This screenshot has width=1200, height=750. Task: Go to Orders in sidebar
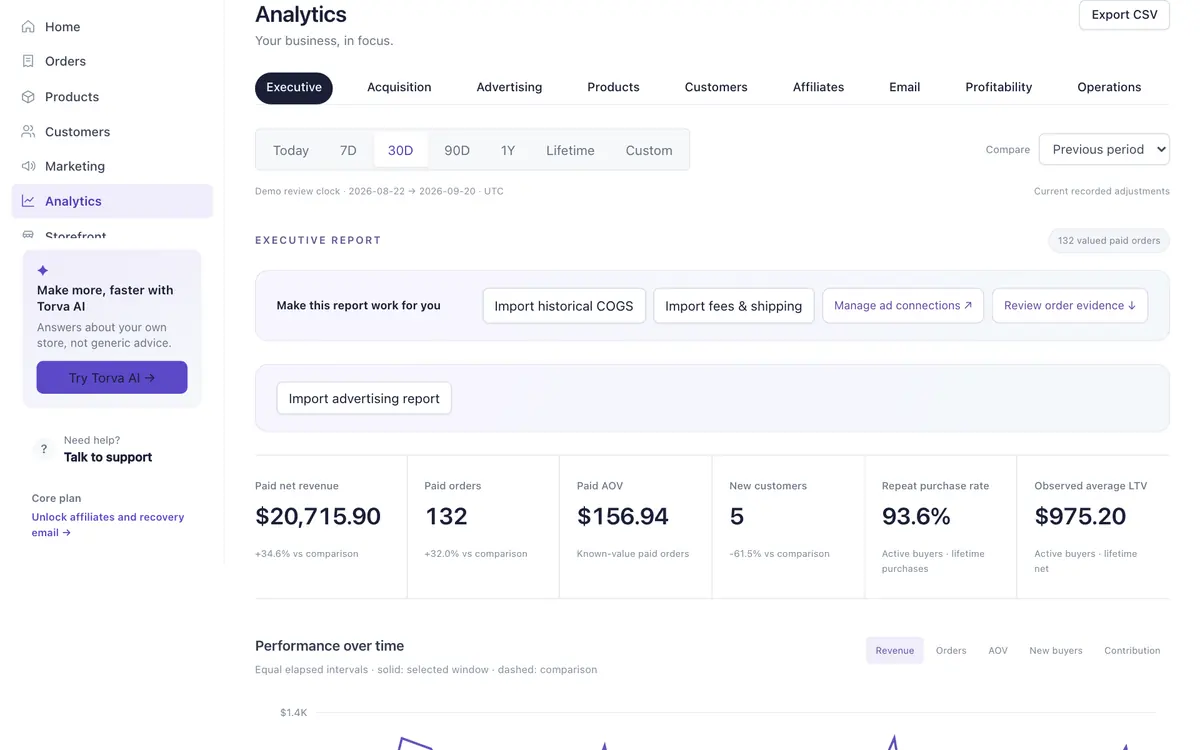point(112,61)
